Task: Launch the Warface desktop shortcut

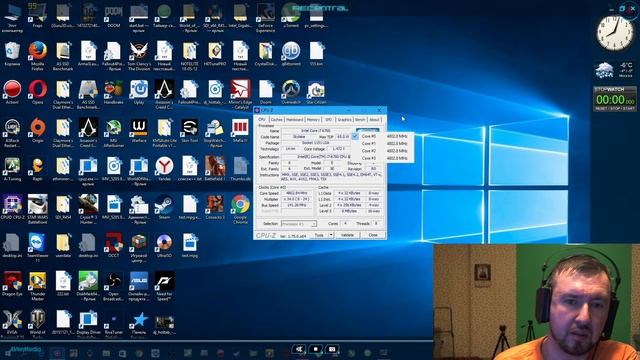Action: pos(139,129)
